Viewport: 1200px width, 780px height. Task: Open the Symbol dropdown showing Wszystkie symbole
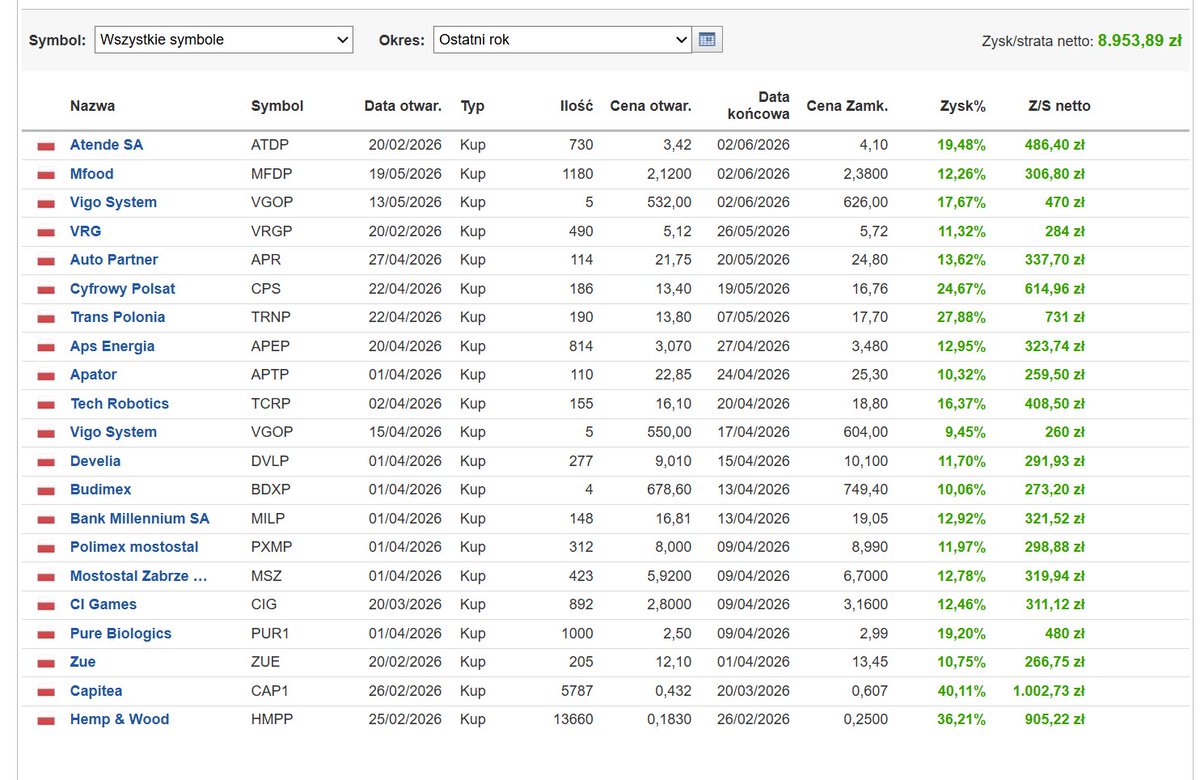click(x=224, y=40)
